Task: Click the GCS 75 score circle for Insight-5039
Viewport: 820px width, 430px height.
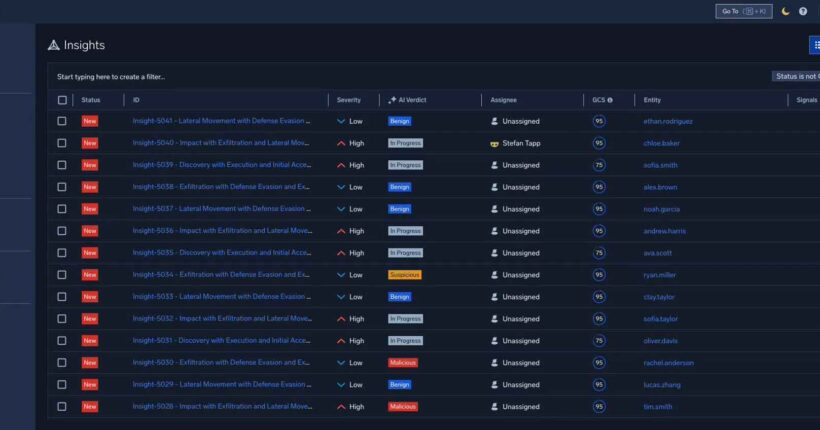Action: pos(599,165)
